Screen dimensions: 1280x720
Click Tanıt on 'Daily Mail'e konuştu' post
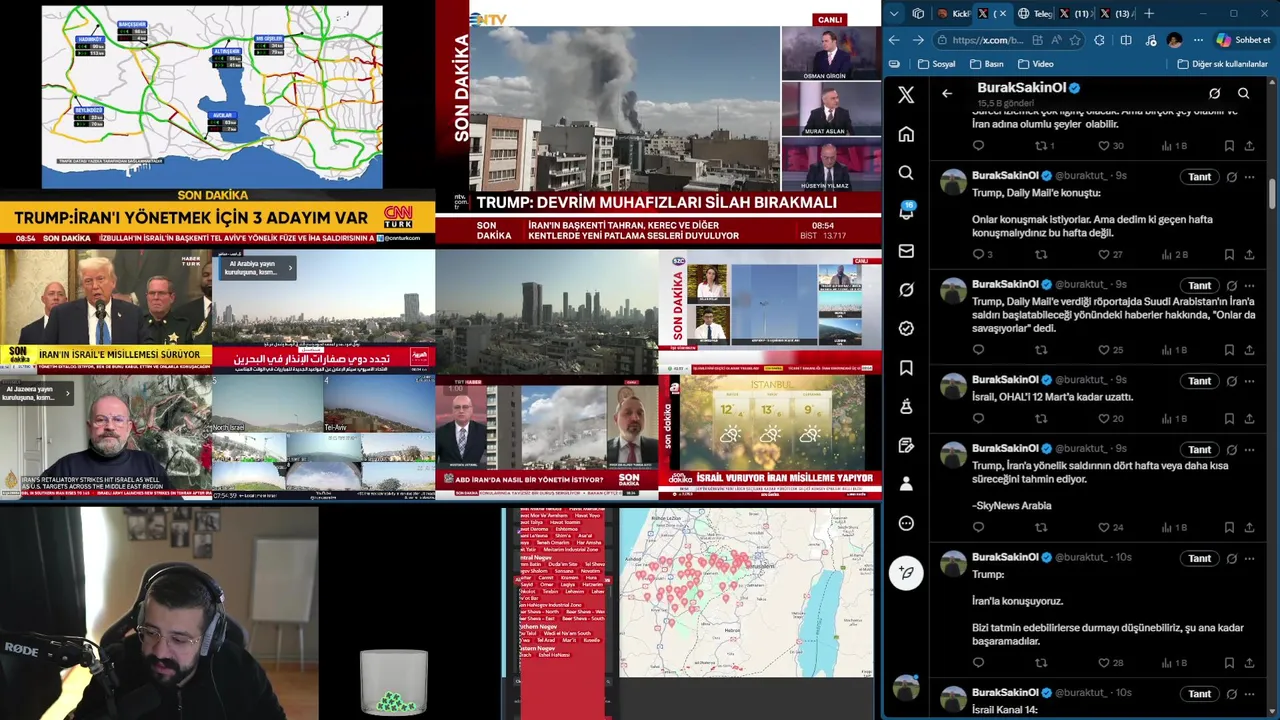coord(1199,177)
